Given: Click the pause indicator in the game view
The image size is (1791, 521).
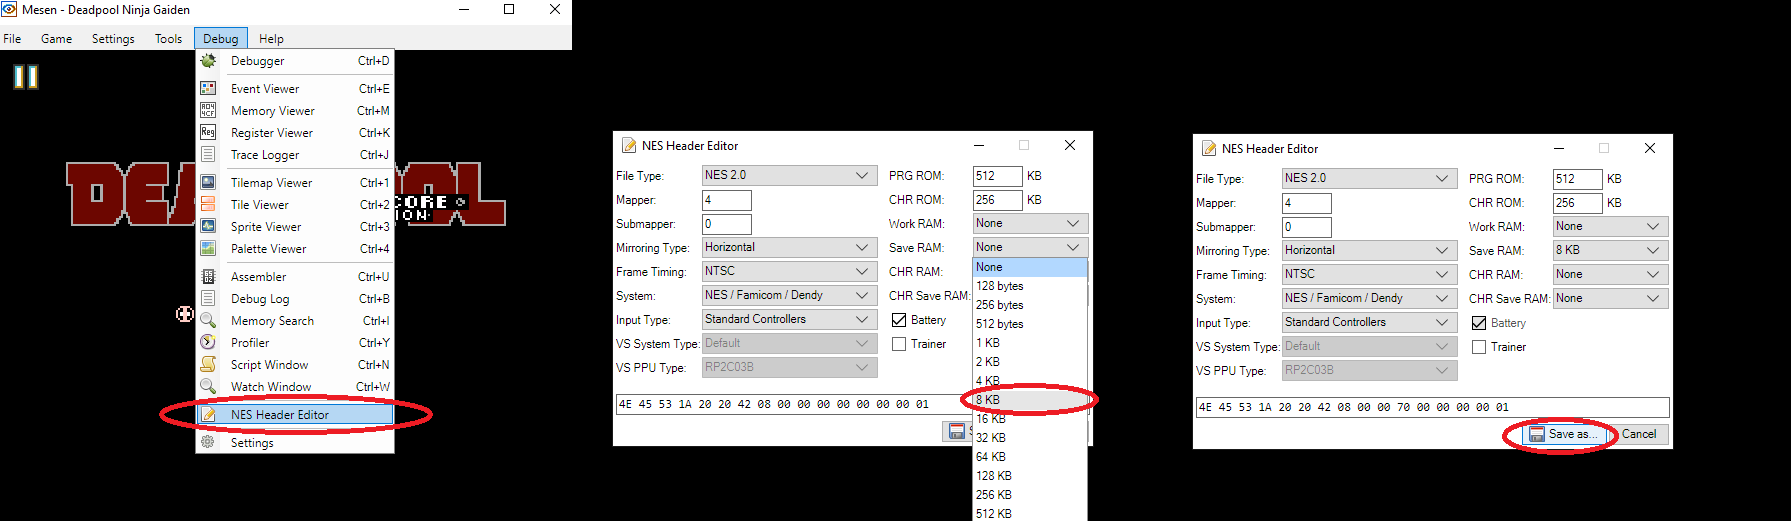Looking at the screenshot, I should pos(26,77).
